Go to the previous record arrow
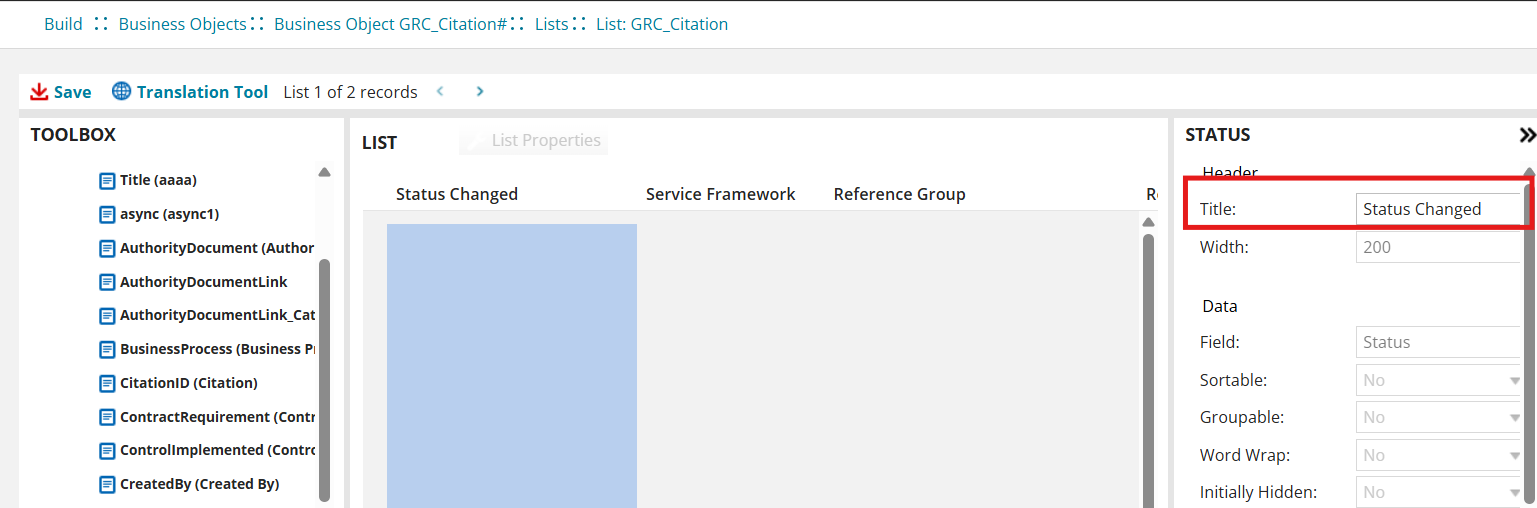The image size is (1537, 508). tap(440, 92)
